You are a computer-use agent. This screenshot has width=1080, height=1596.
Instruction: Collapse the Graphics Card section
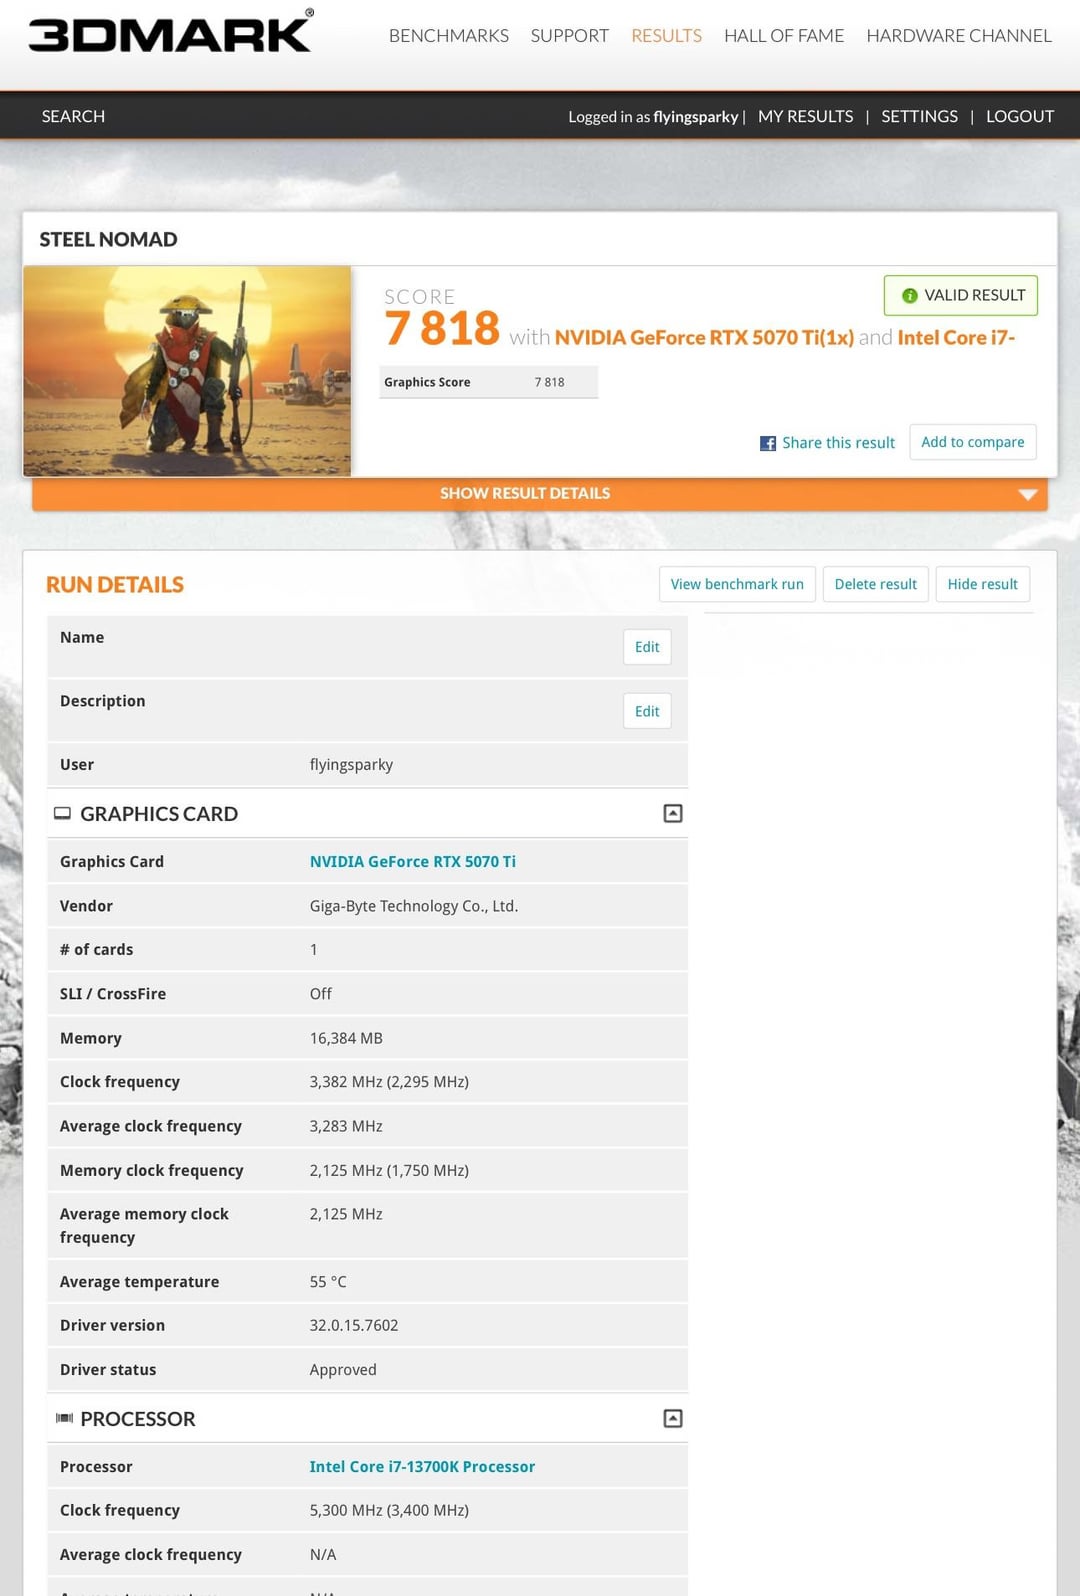pos(673,814)
